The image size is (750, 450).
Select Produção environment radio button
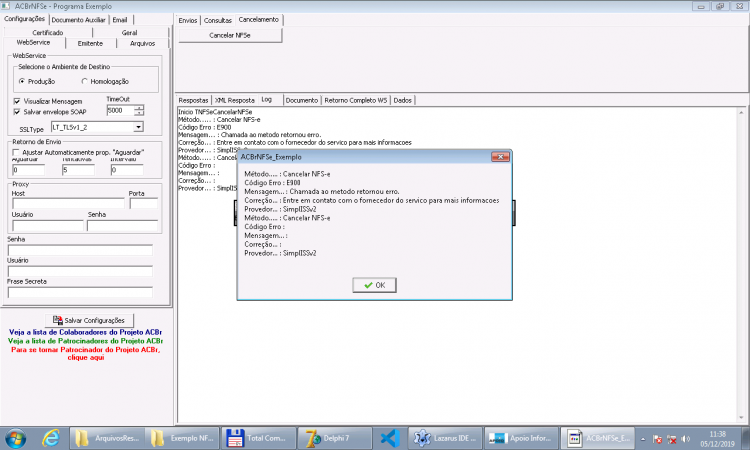[22, 81]
